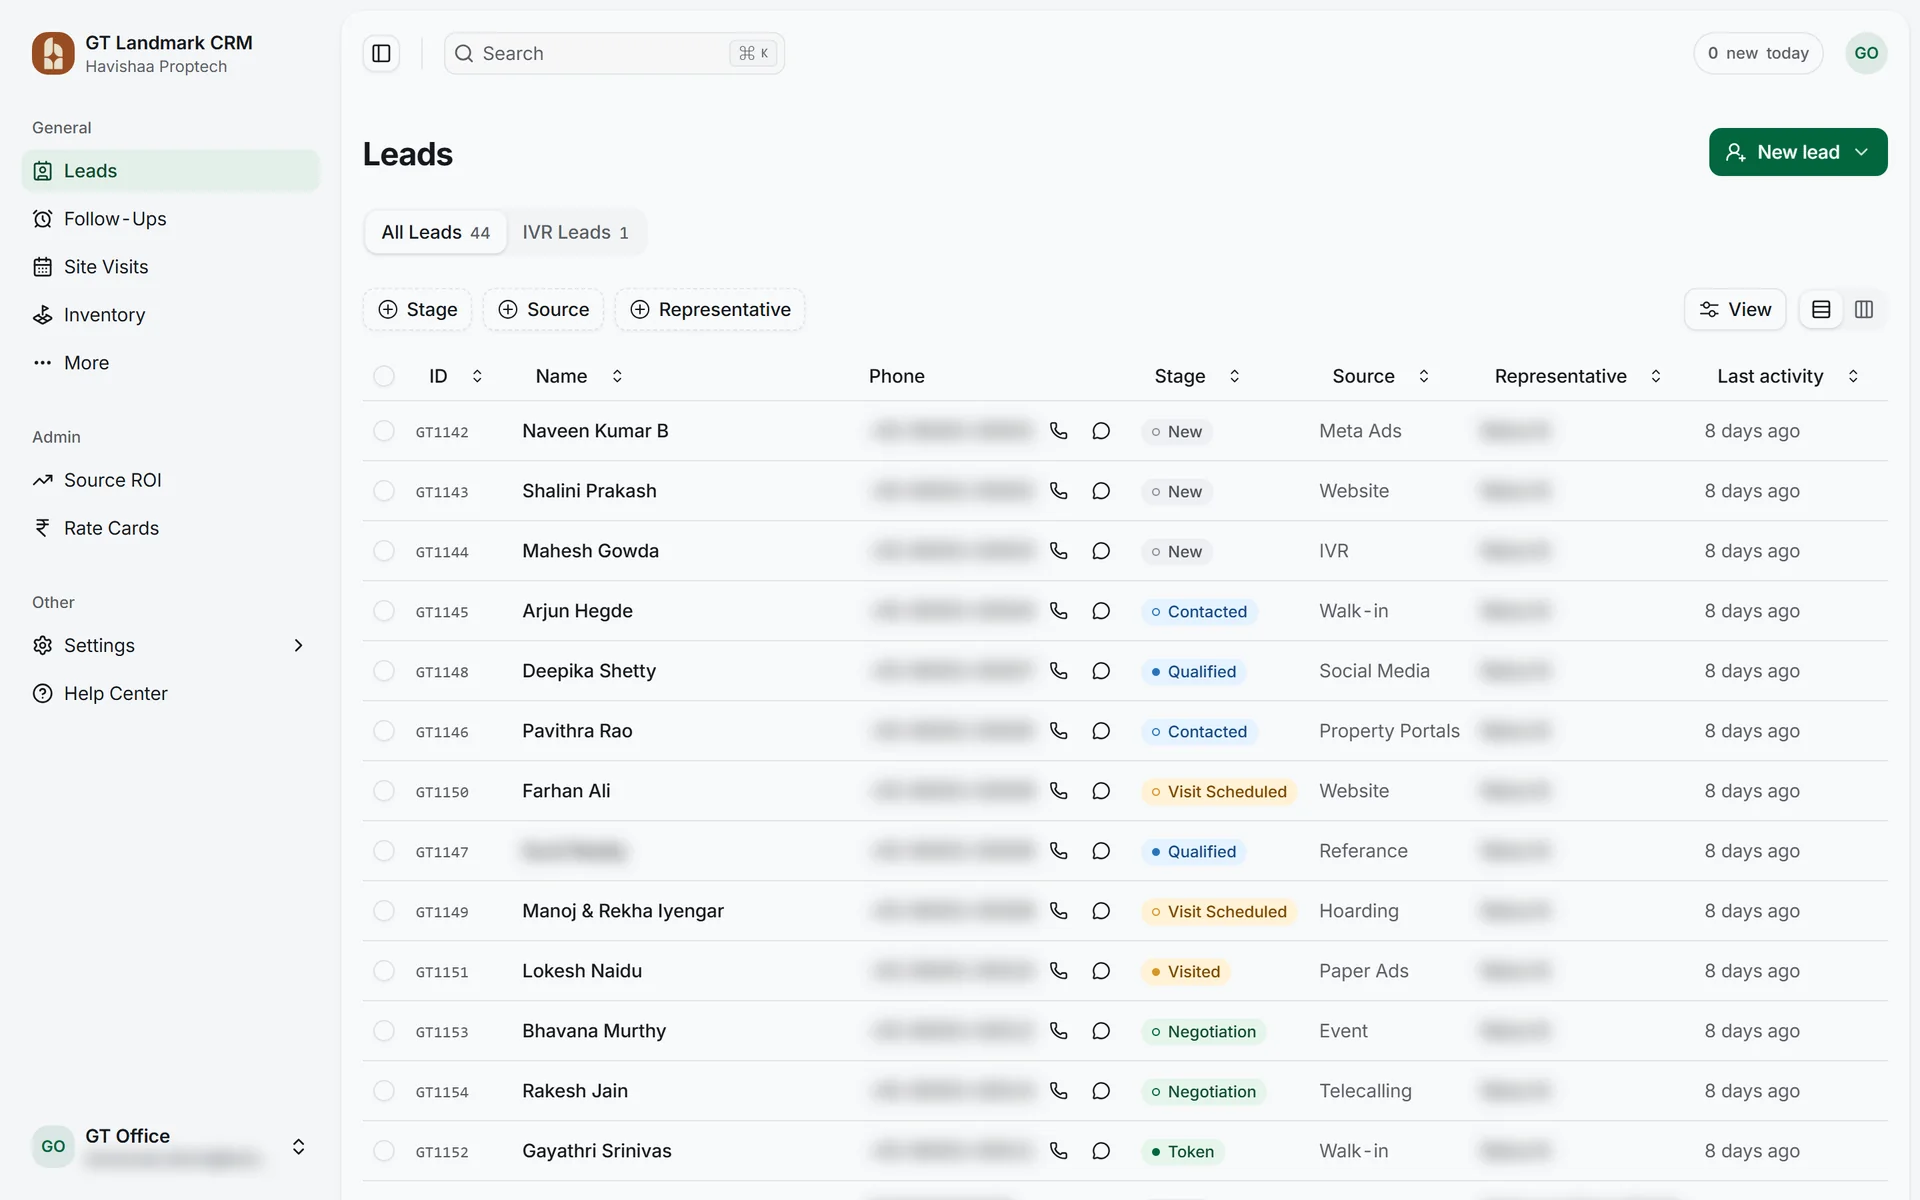The width and height of the screenshot is (1920, 1200).
Task: Open the New lead dropdown button
Action: click(1798, 152)
